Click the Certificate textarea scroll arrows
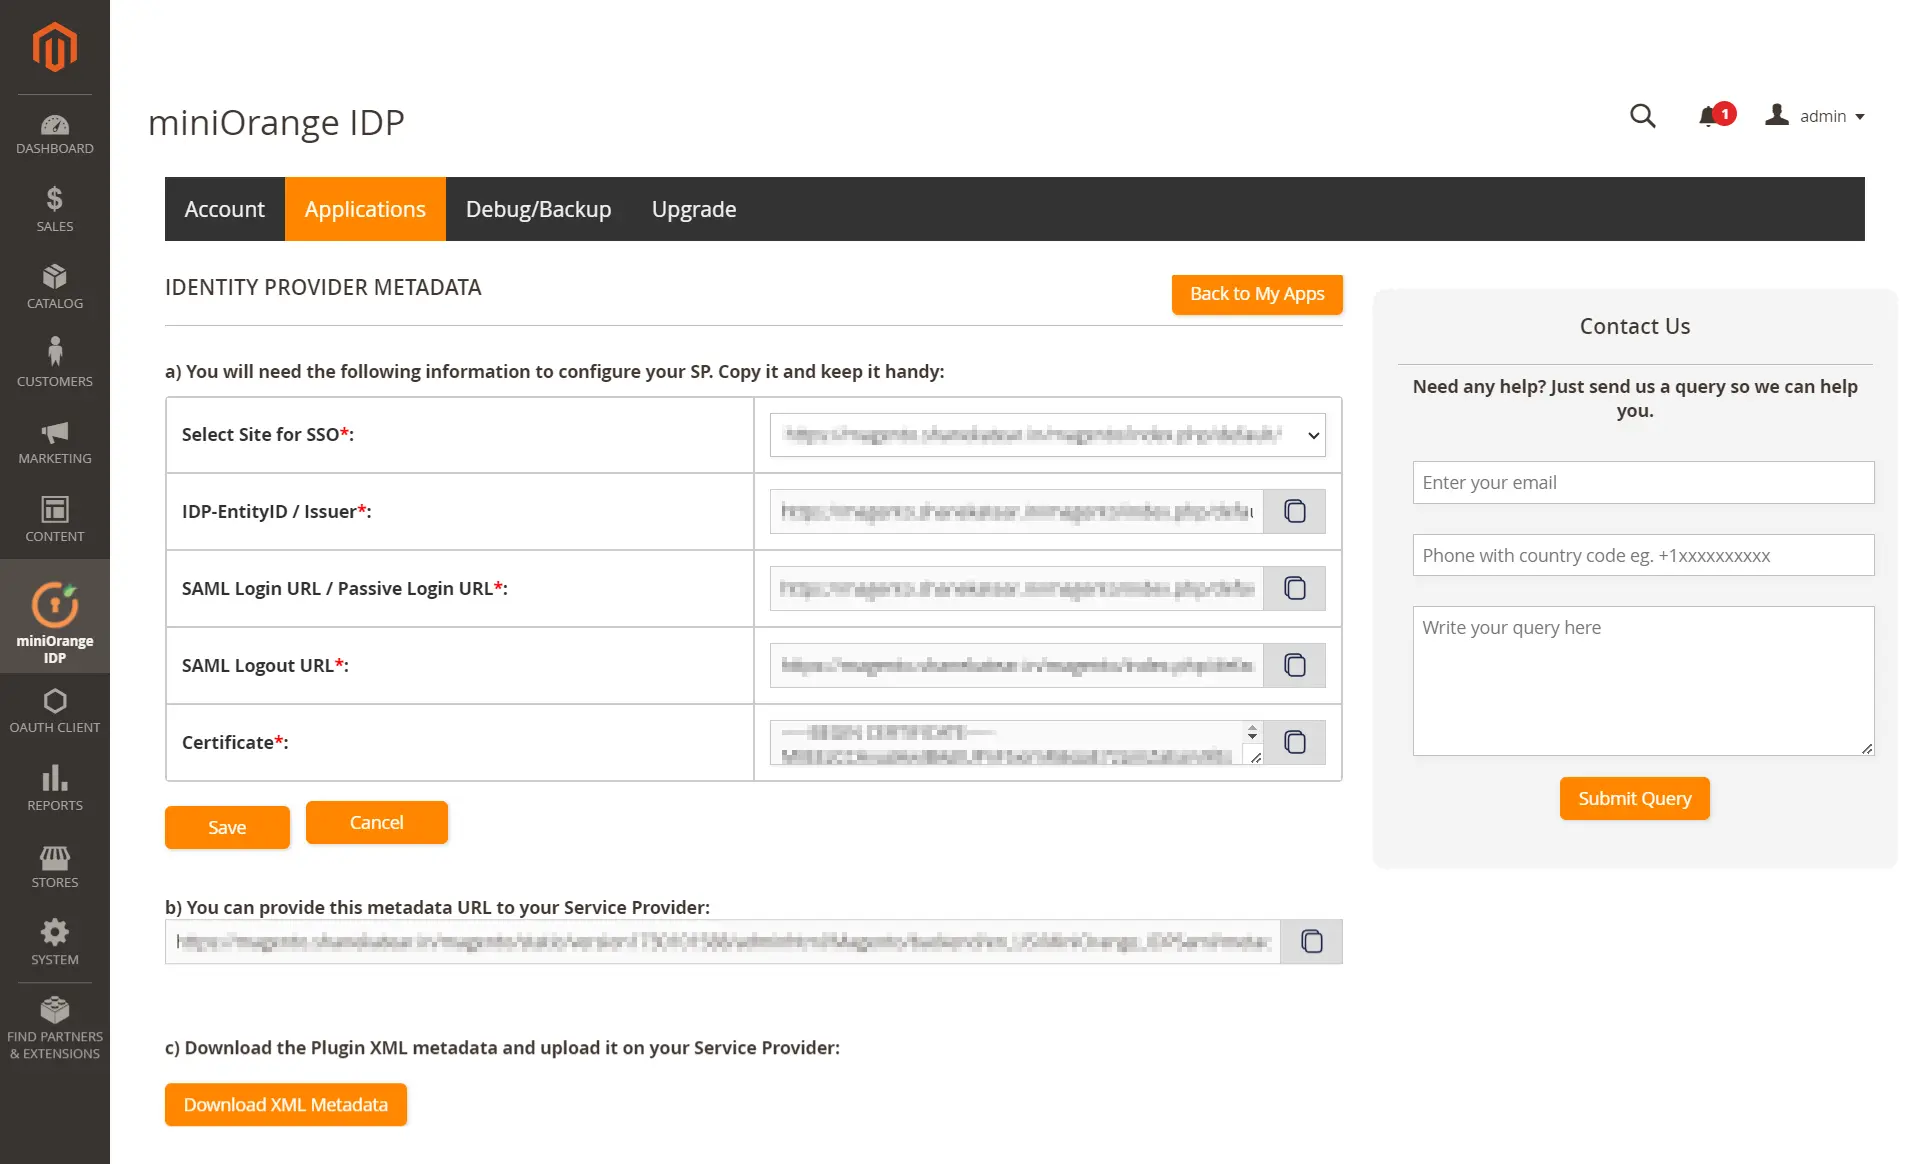Image resolution: width=1920 pixels, height=1164 pixels. point(1252,732)
